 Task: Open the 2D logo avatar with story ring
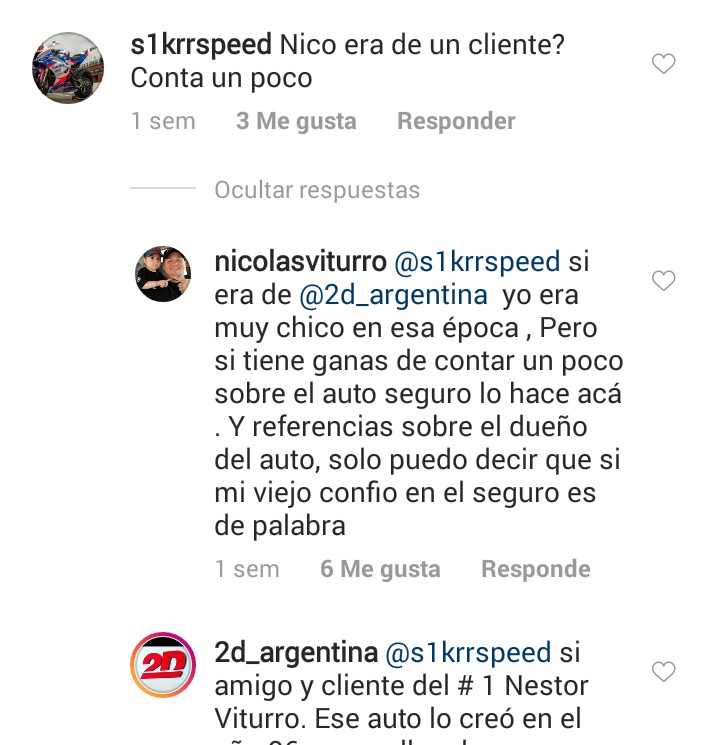point(163,665)
